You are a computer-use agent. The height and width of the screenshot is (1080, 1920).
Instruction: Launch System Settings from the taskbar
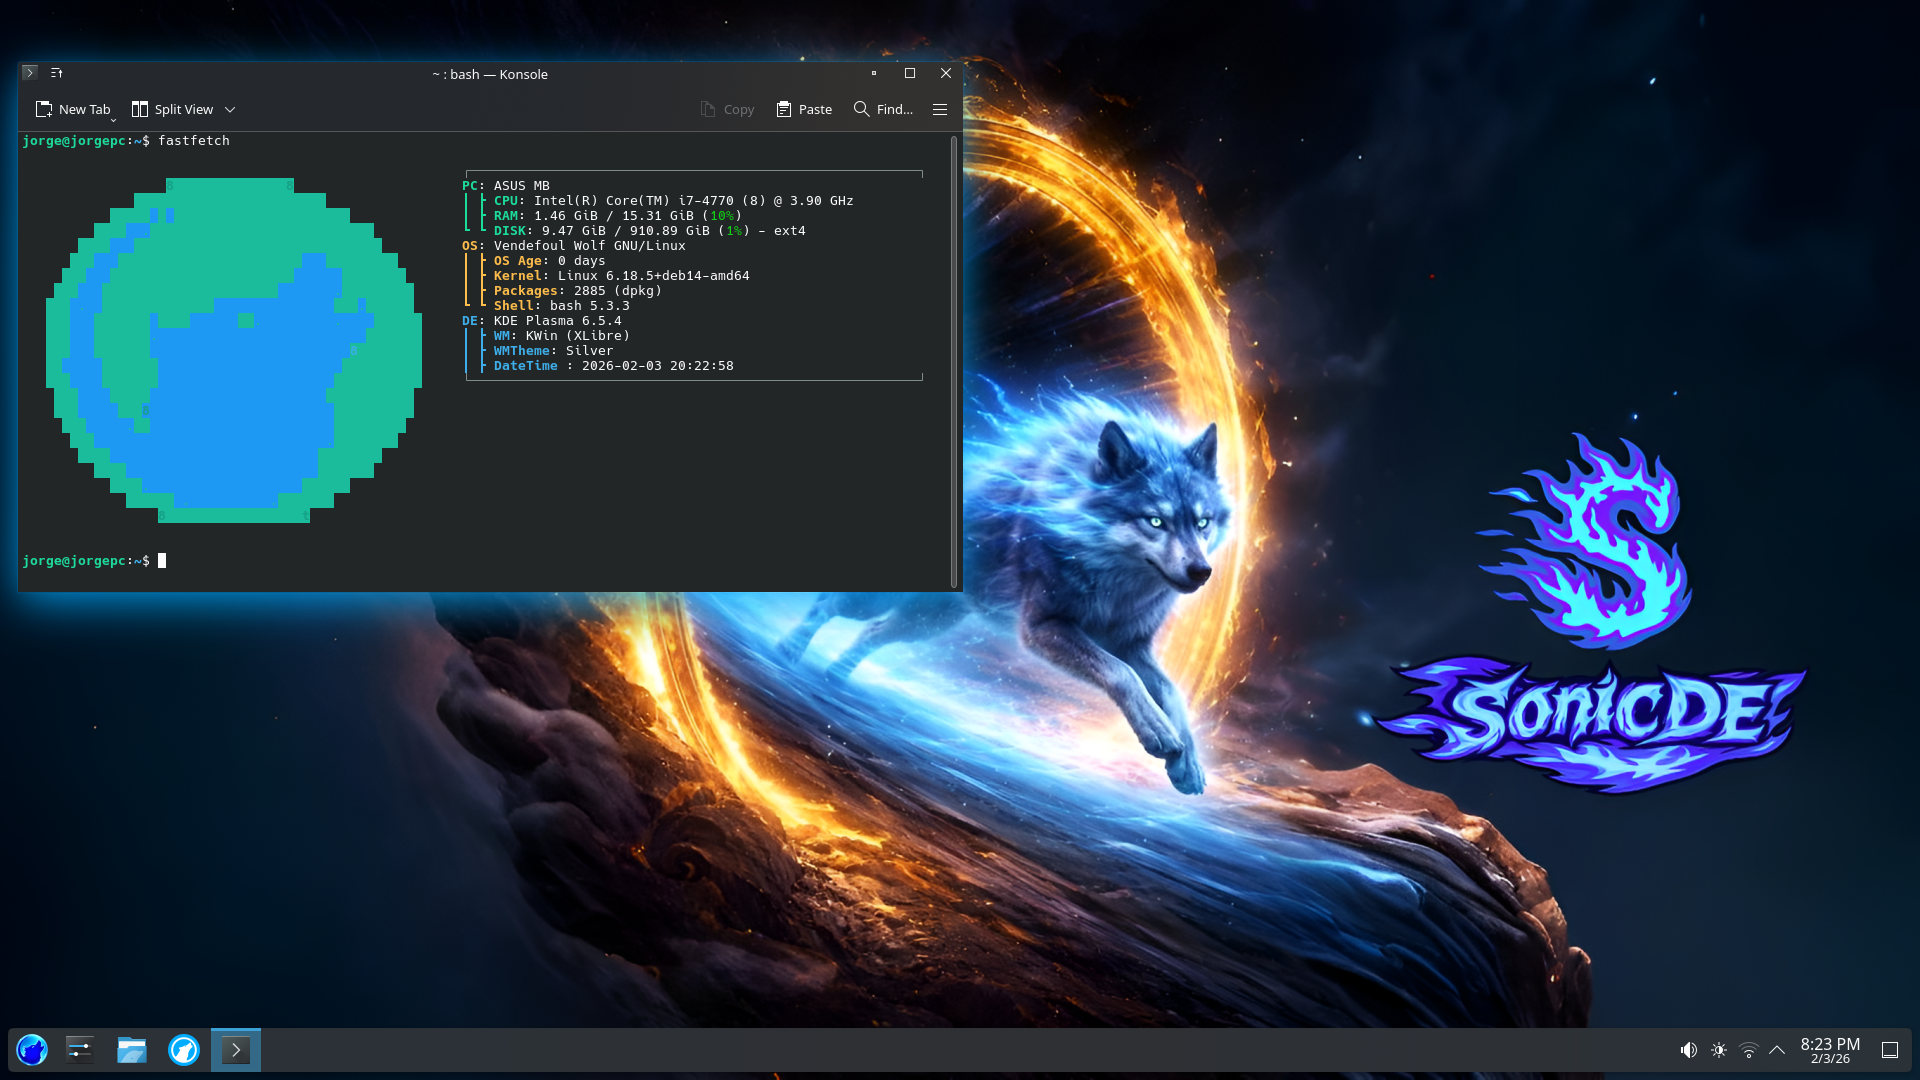click(x=80, y=1050)
